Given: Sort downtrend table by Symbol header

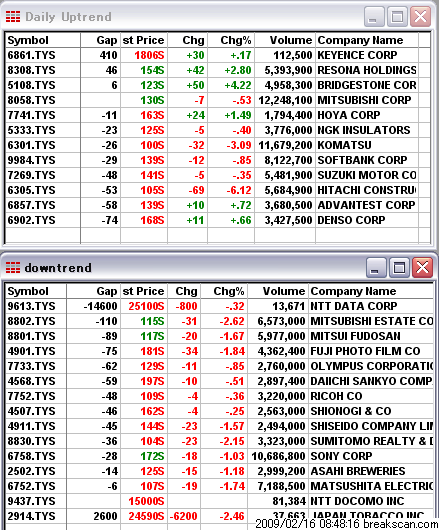Looking at the screenshot, I should (x=36, y=291).
